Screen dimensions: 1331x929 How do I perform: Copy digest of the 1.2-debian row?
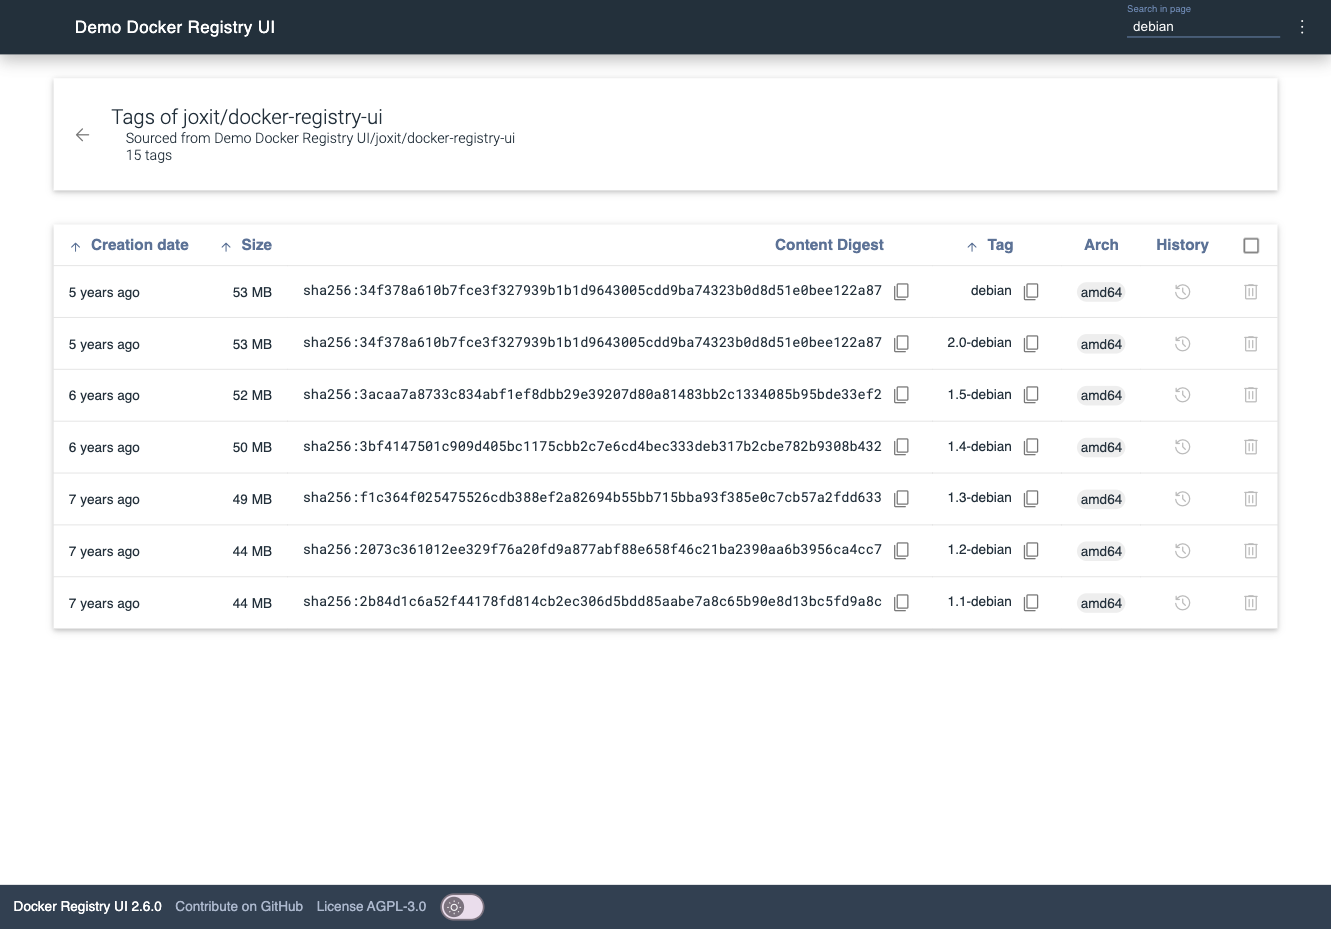coord(901,550)
